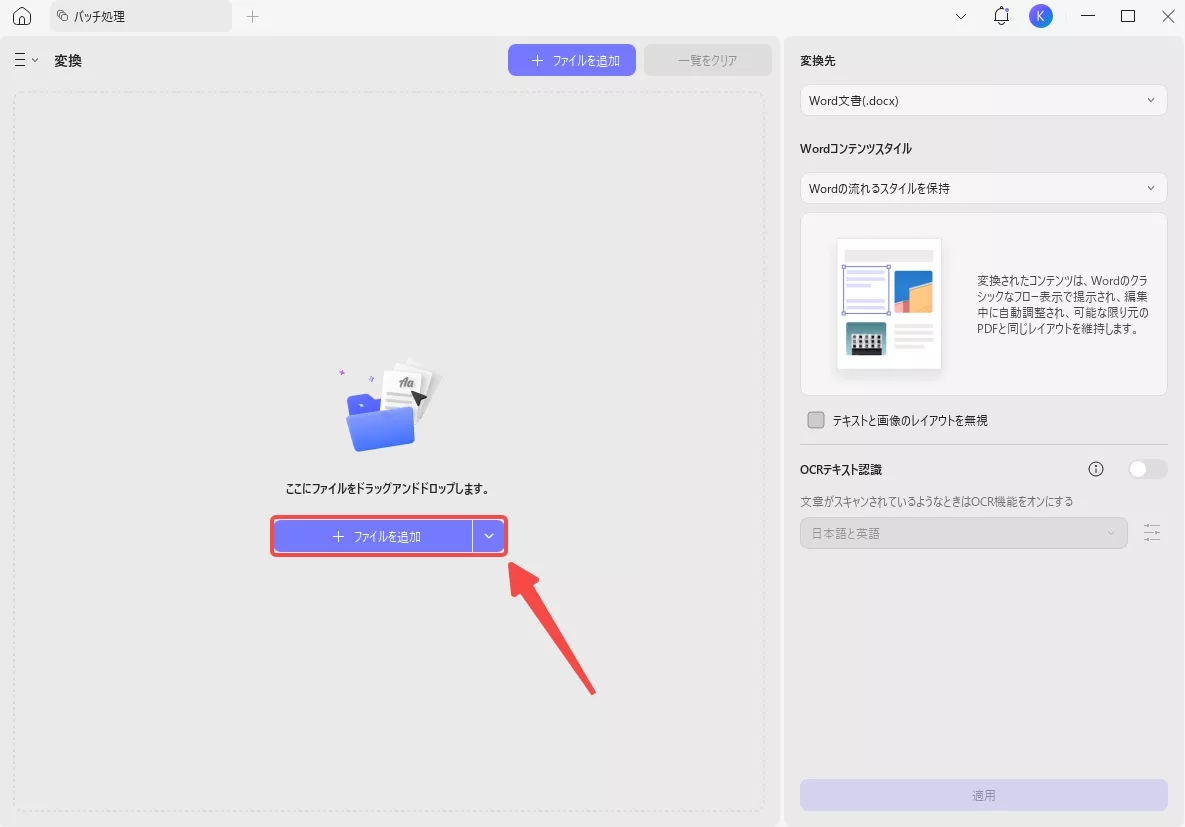The height and width of the screenshot is (827, 1185).
Task: Enable the OCRテキスト認識 toggle
Action: [1147, 467]
